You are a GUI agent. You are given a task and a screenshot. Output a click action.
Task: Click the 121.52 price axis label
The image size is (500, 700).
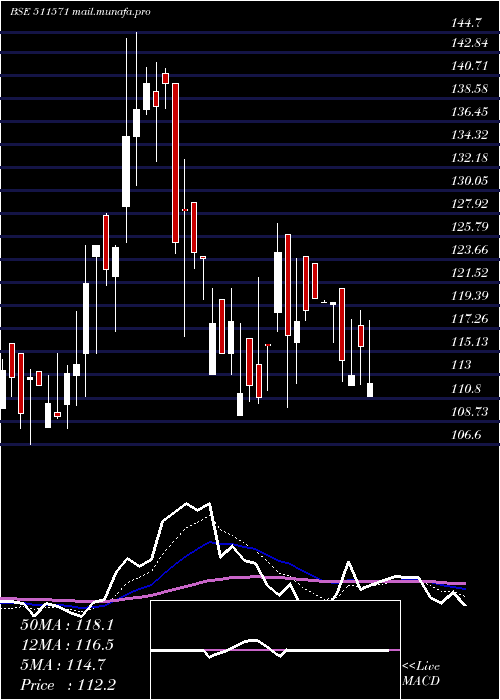pyautogui.click(x=469, y=273)
